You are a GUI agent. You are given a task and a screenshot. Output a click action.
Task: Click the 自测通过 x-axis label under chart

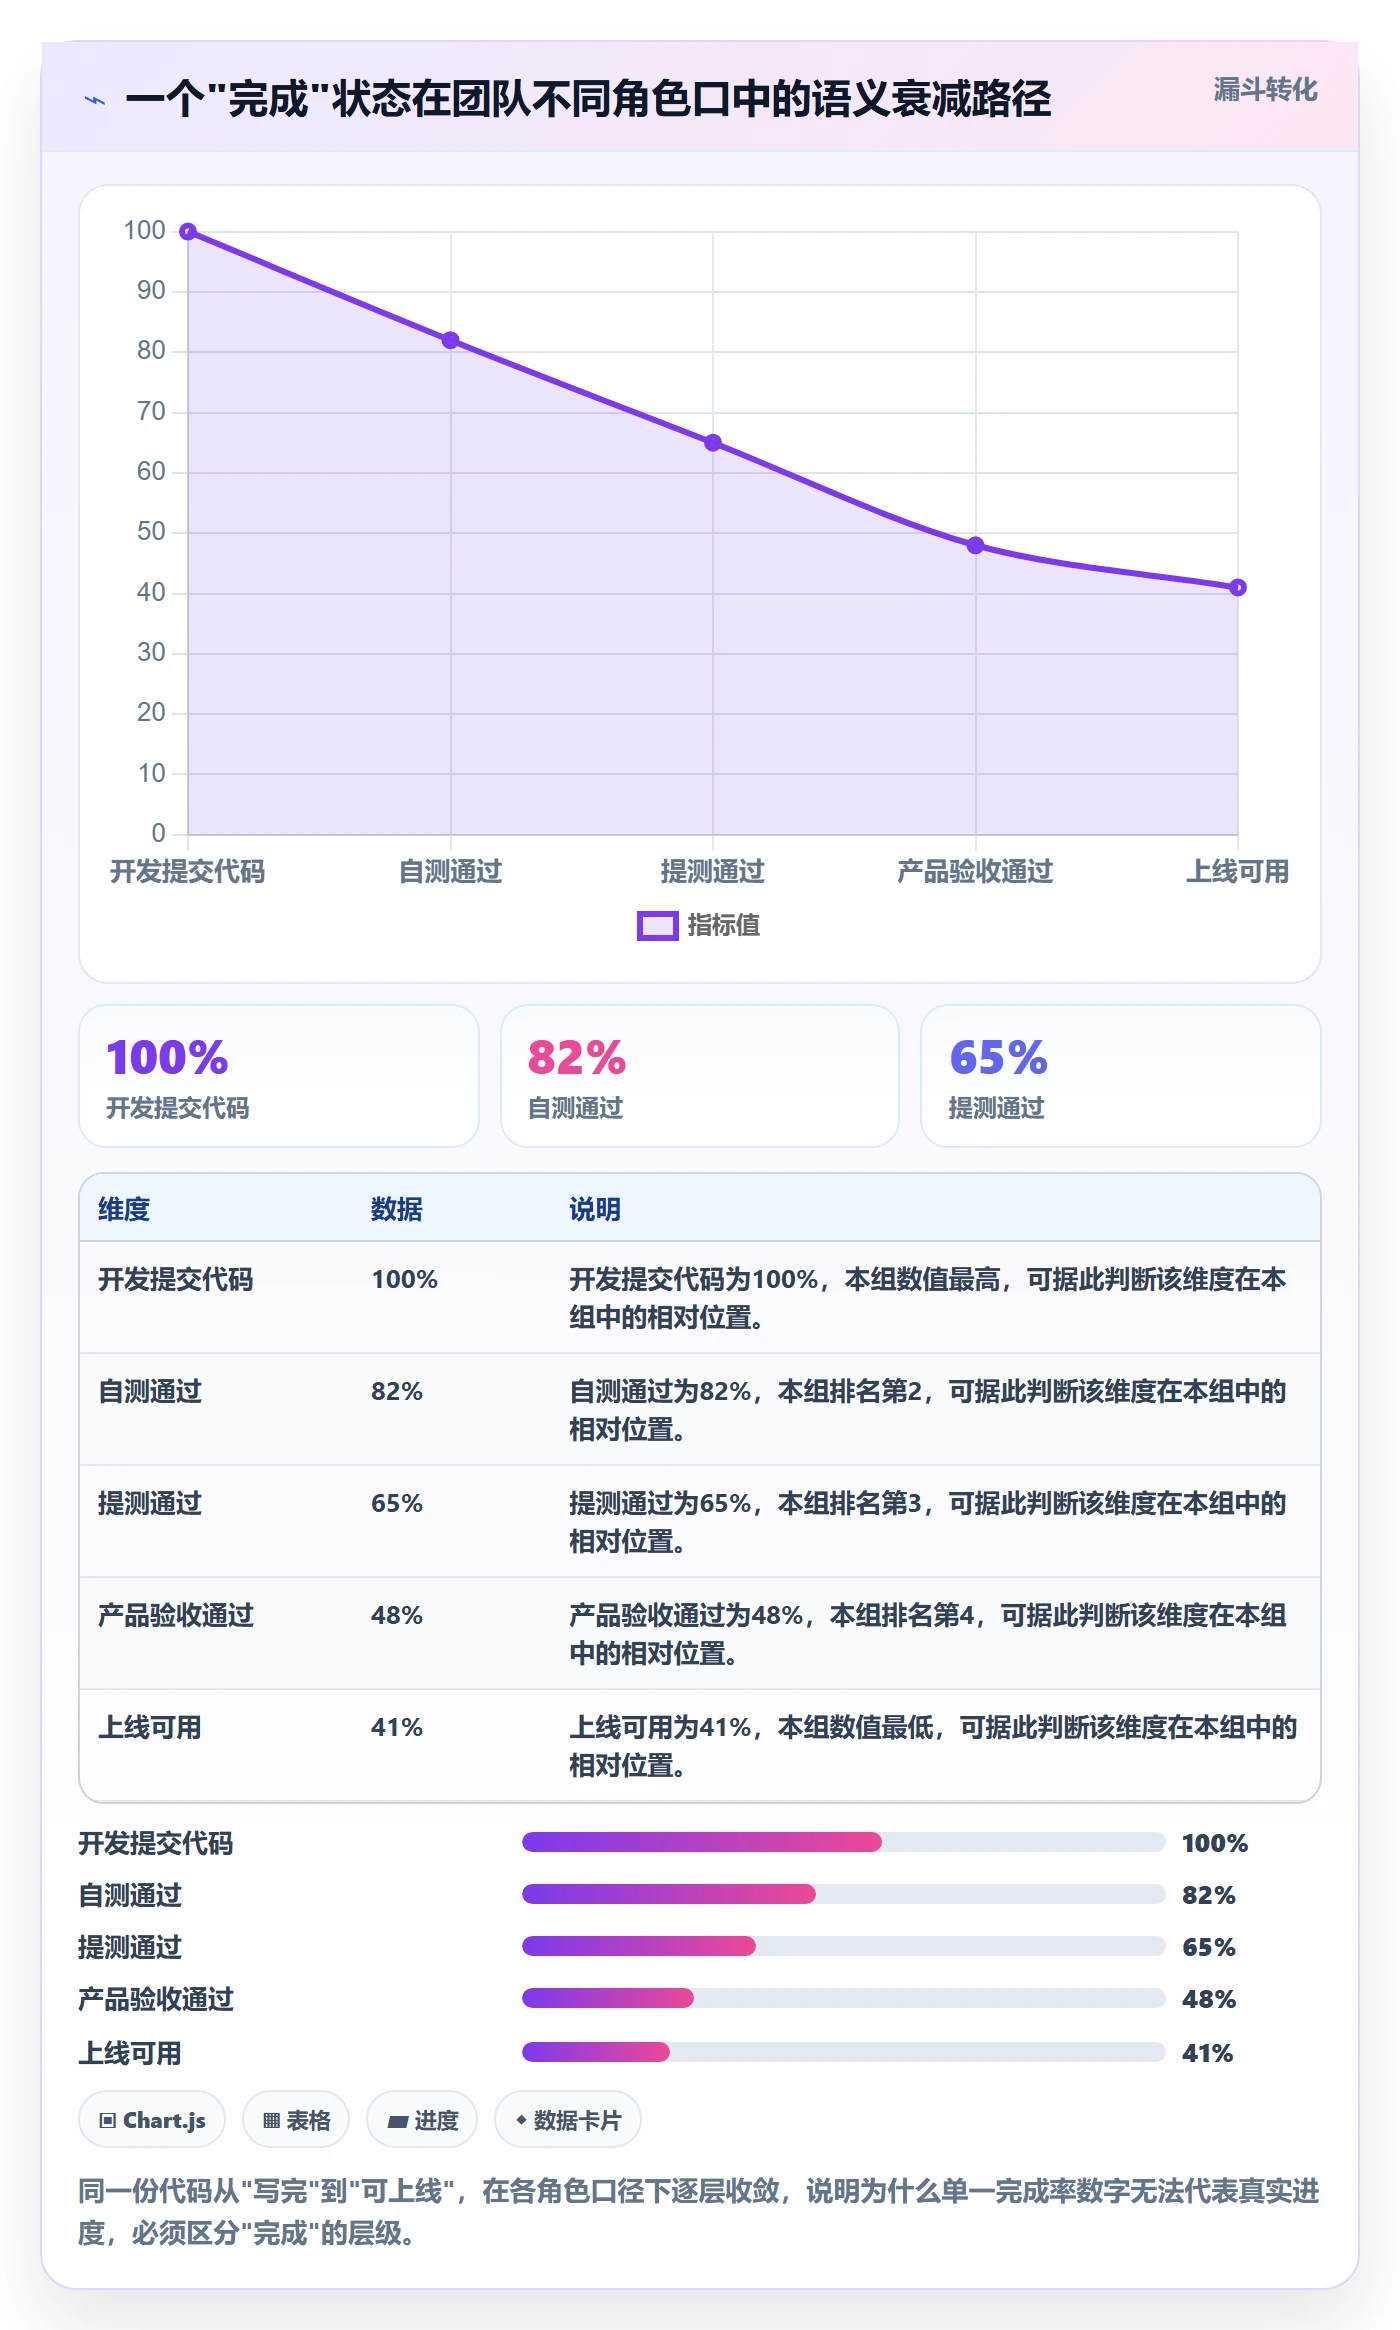(x=451, y=871)
